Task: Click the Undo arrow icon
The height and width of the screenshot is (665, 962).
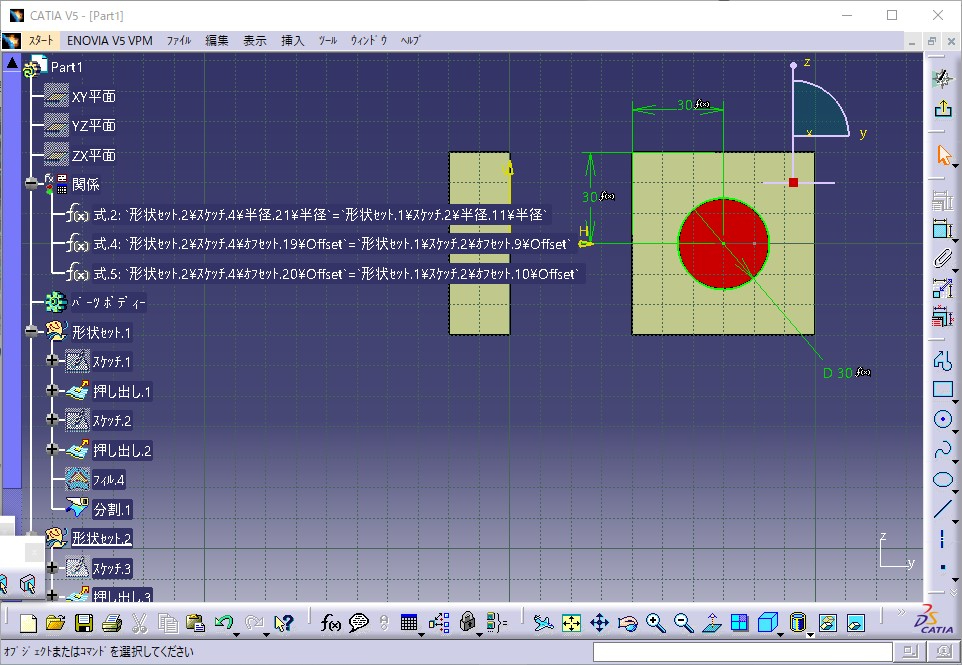Action: point(224,623)
